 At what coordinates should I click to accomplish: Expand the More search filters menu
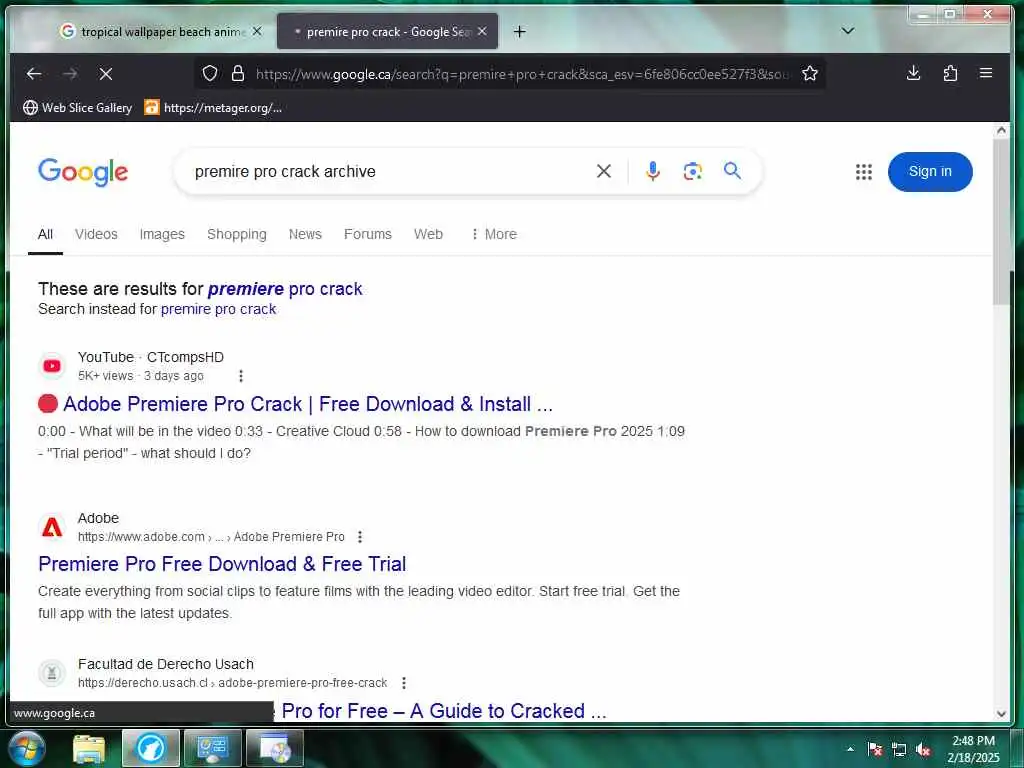[494, 234]
